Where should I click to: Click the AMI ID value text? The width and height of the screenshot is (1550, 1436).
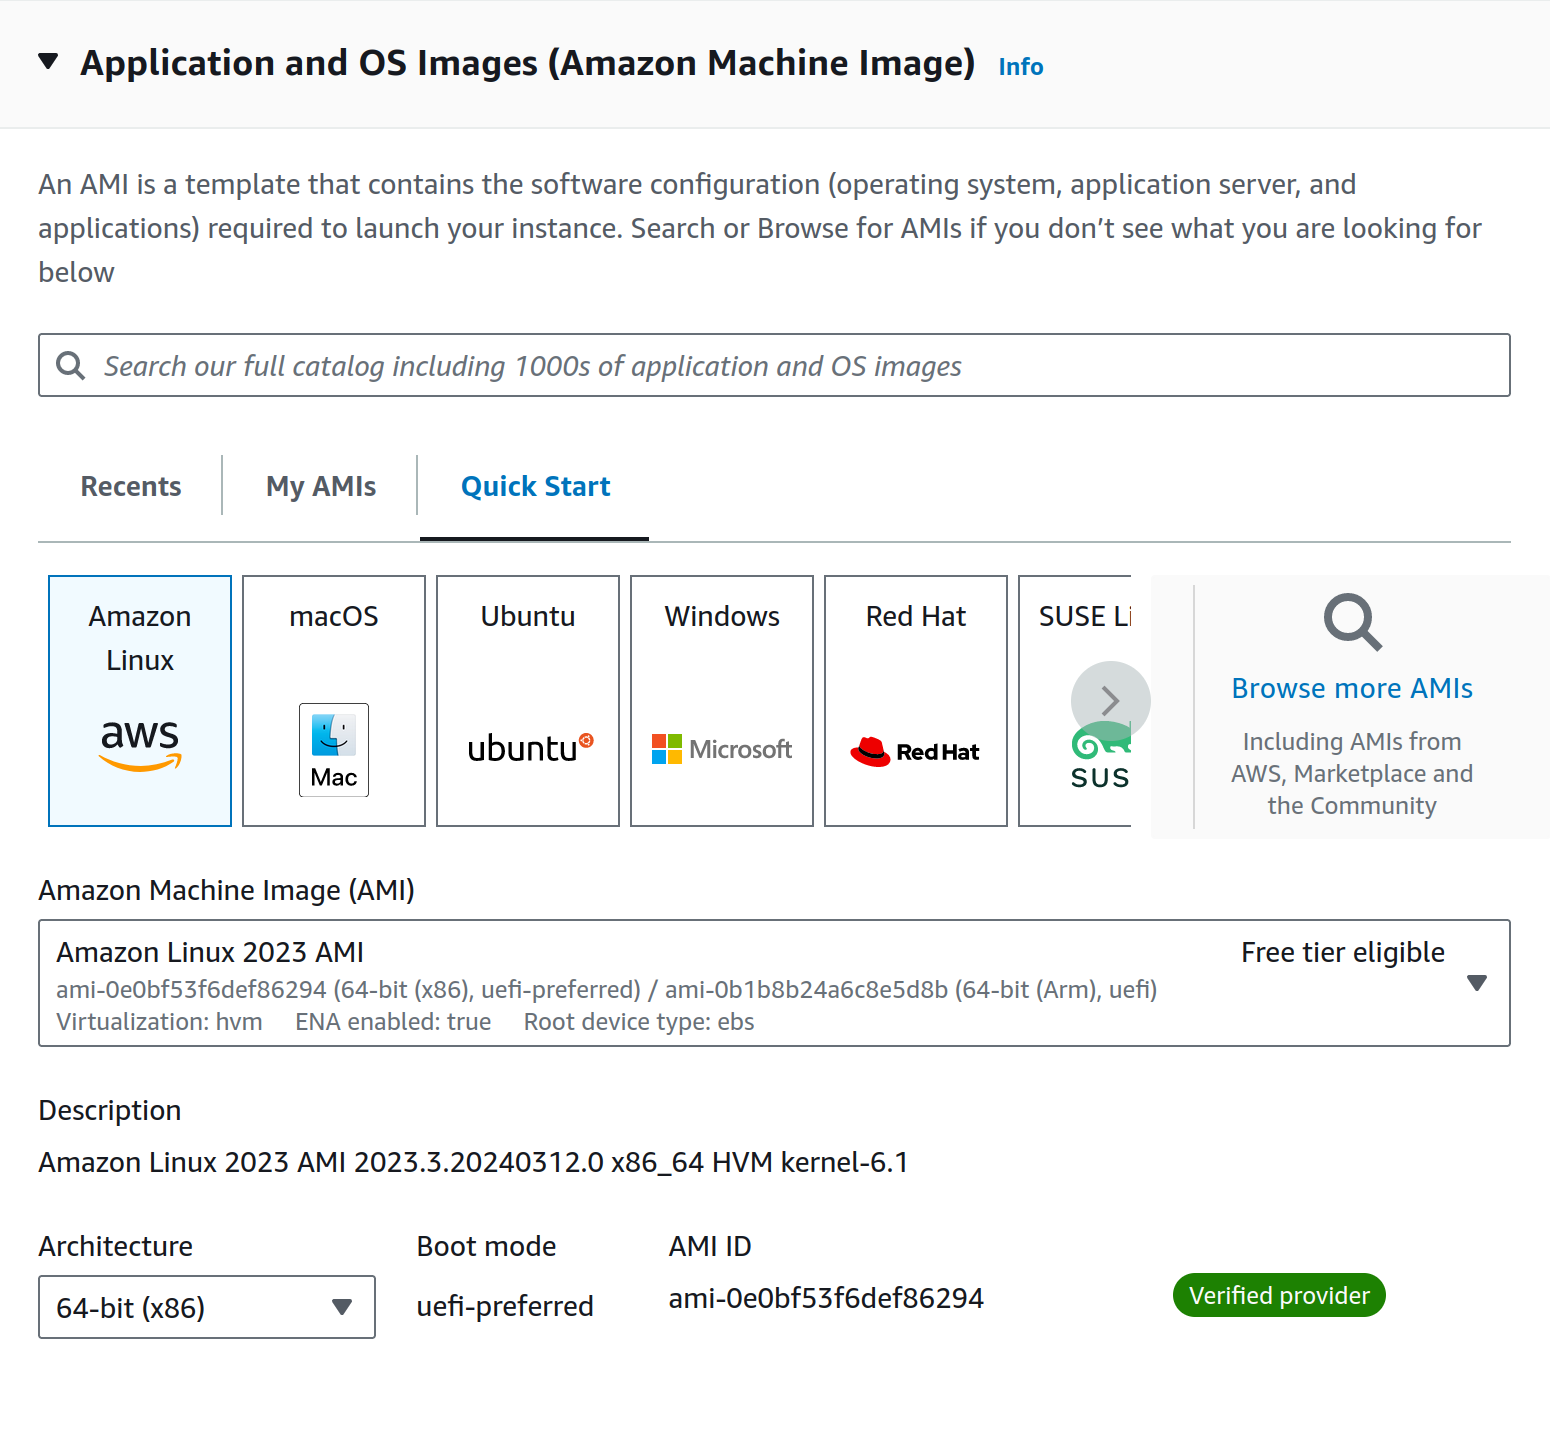(826, 1299)
